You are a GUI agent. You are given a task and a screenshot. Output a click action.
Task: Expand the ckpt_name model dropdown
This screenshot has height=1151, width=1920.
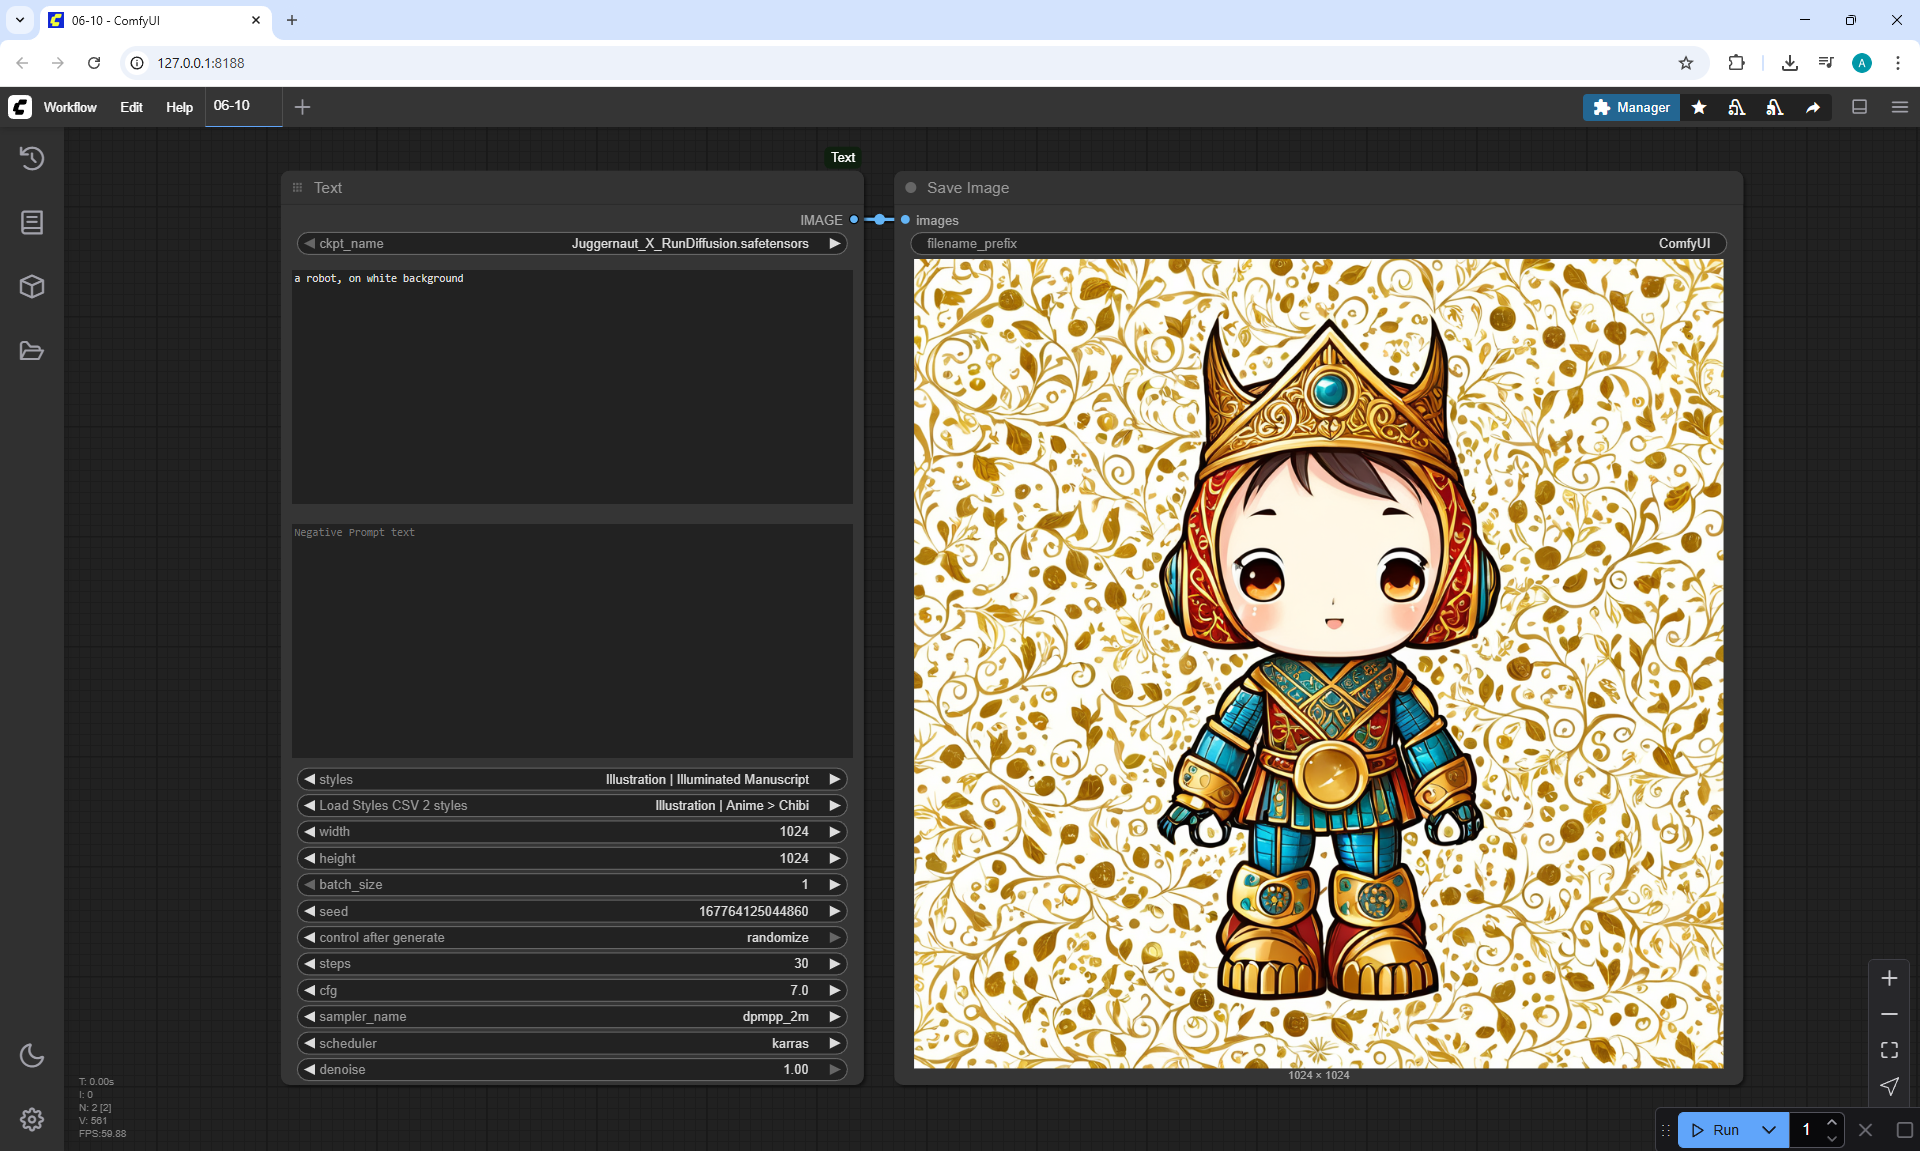coord(689,244)
